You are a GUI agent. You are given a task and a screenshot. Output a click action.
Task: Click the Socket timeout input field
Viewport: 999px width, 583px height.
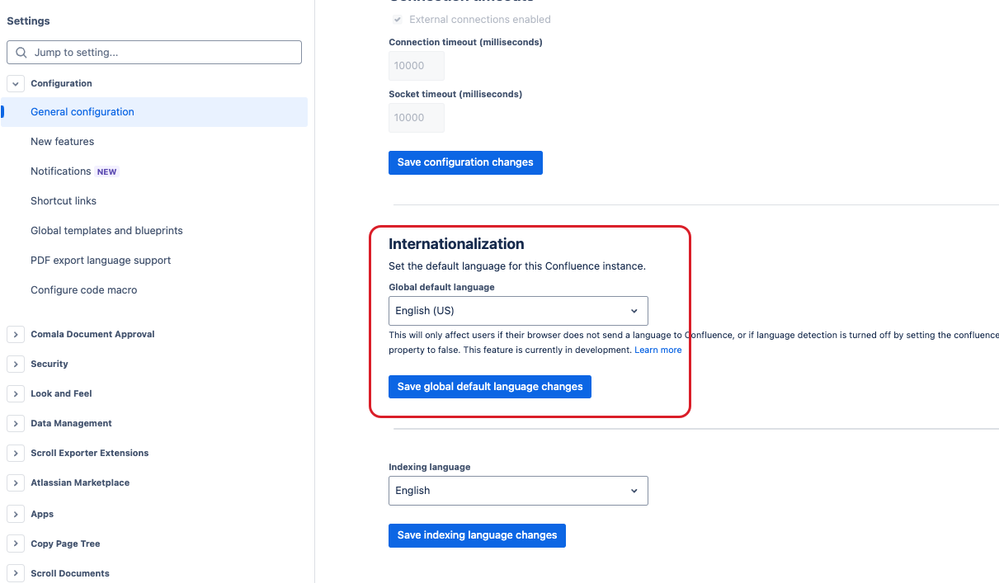[417, 118]
